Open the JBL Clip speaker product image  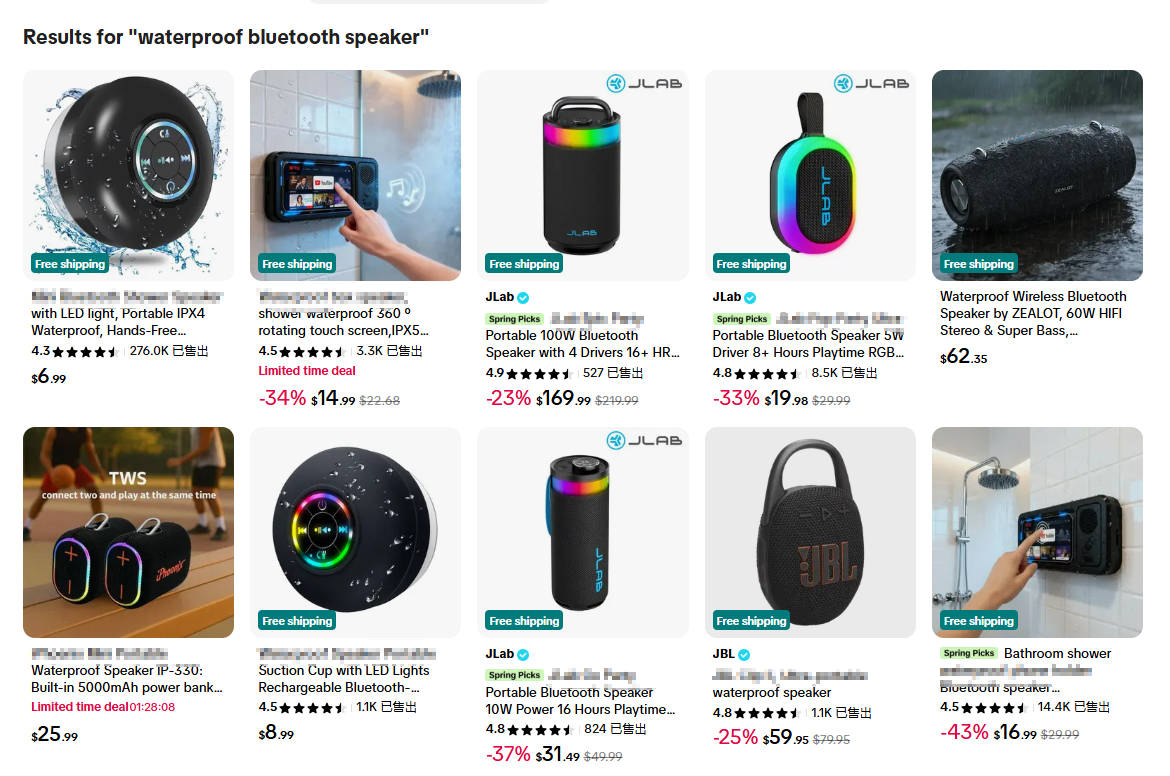(810, 530)
